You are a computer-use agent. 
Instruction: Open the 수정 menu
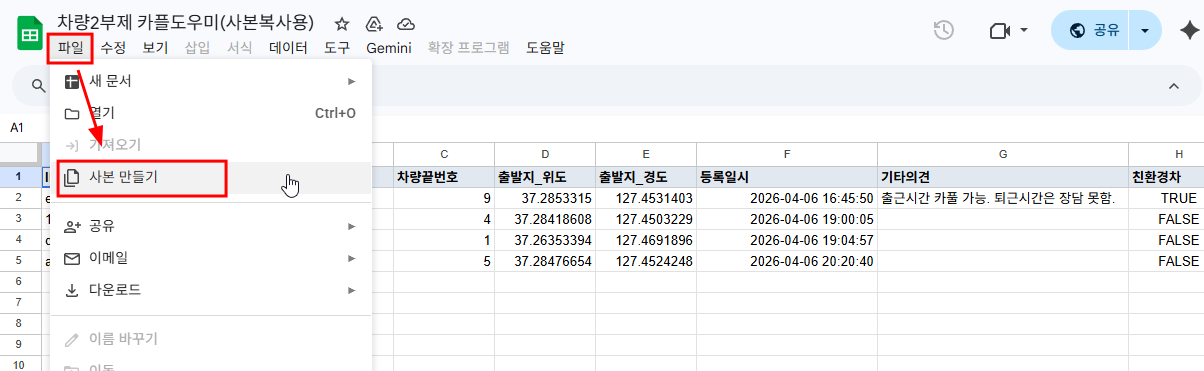(x=113, y=47)
